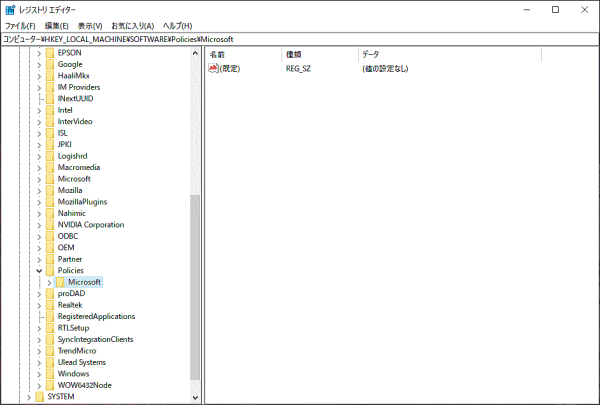
Task: Click the Mozilla folder icon
Action: 50,190
